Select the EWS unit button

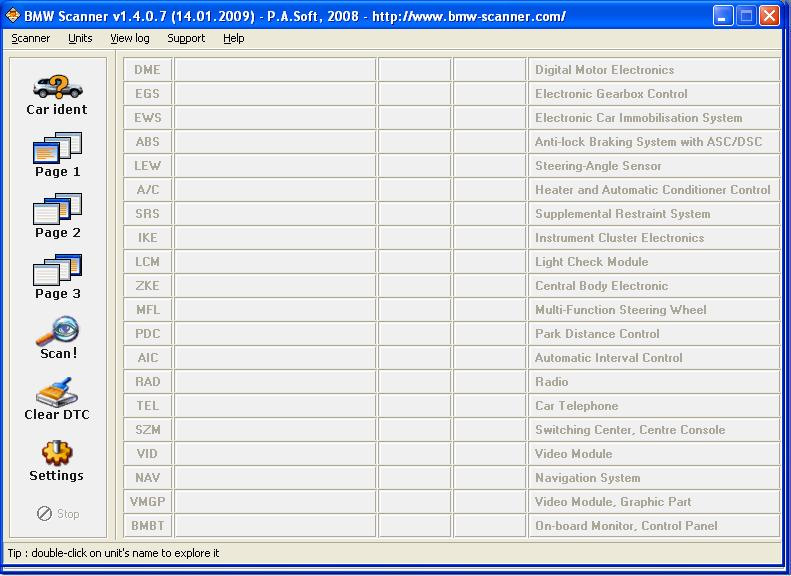pos(147,118)
